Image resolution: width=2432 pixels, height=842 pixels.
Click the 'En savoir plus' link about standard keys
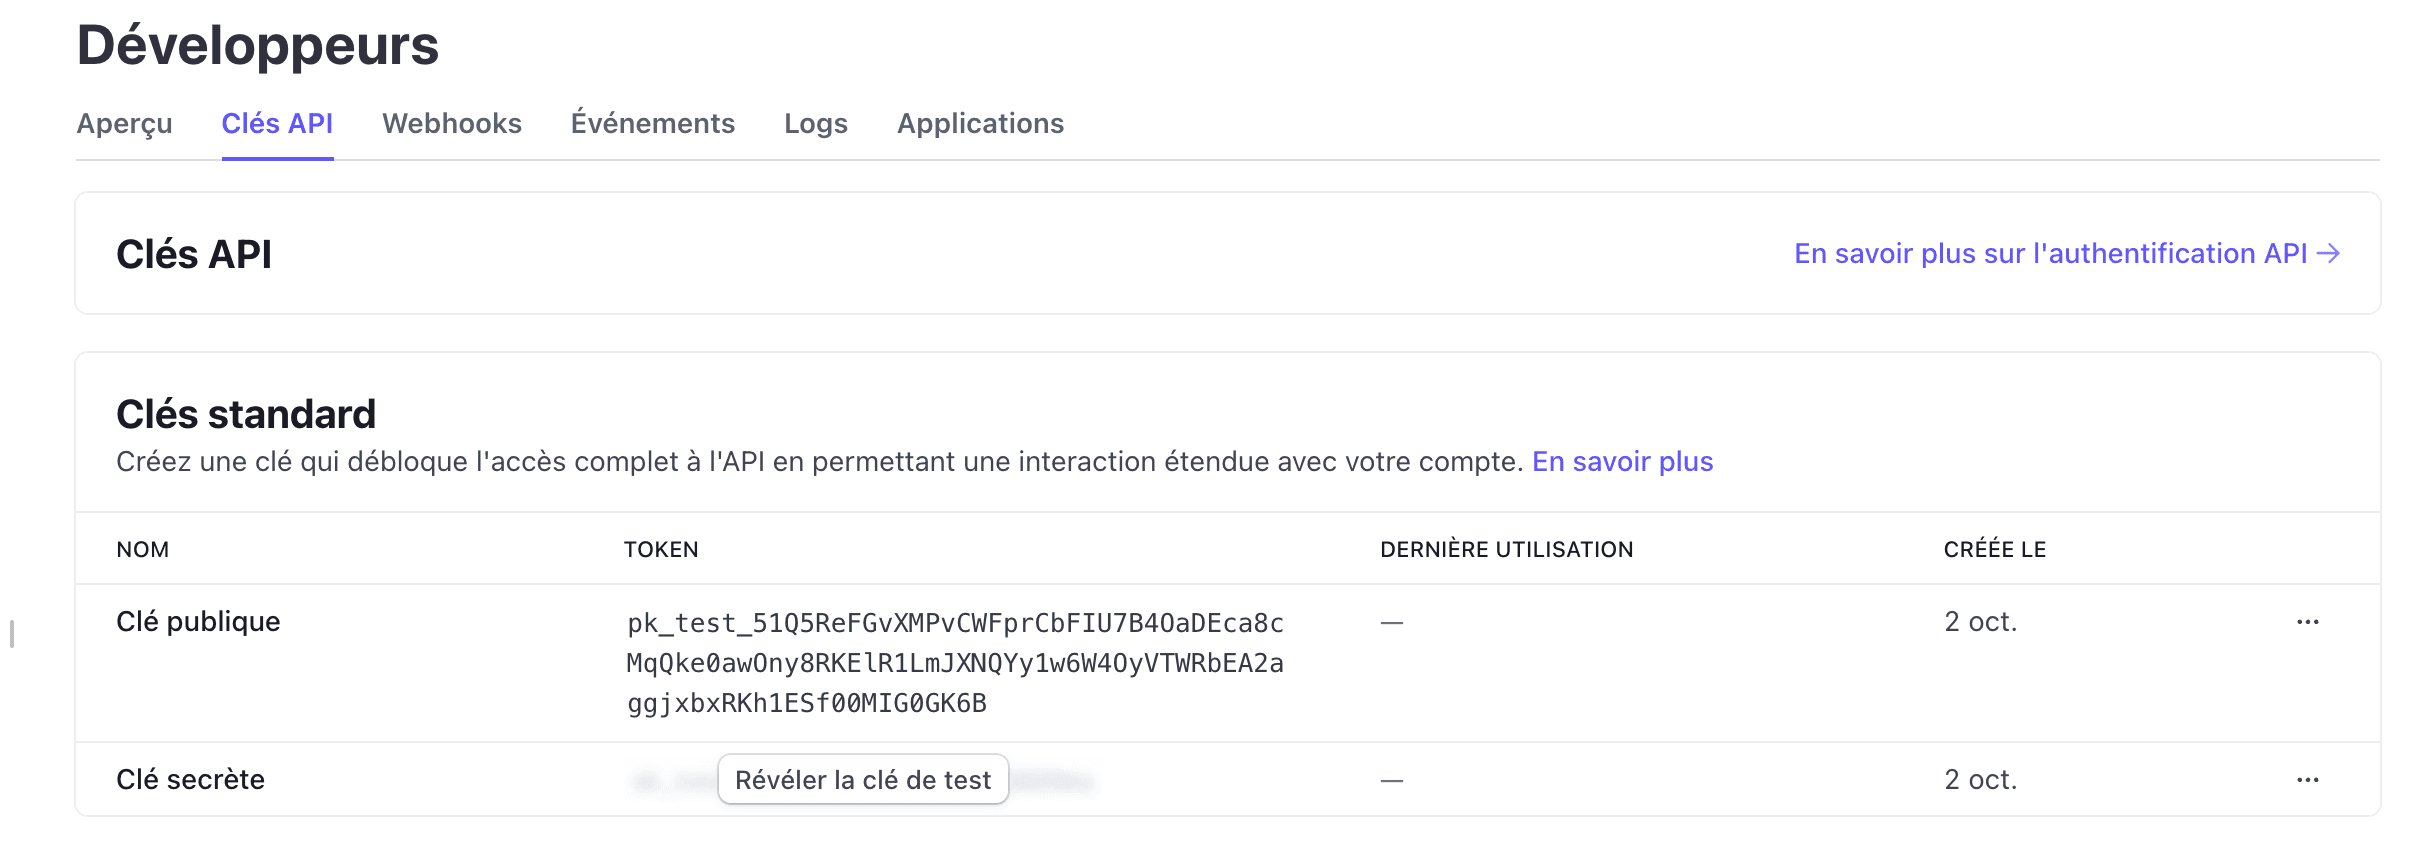point(1621,461)
